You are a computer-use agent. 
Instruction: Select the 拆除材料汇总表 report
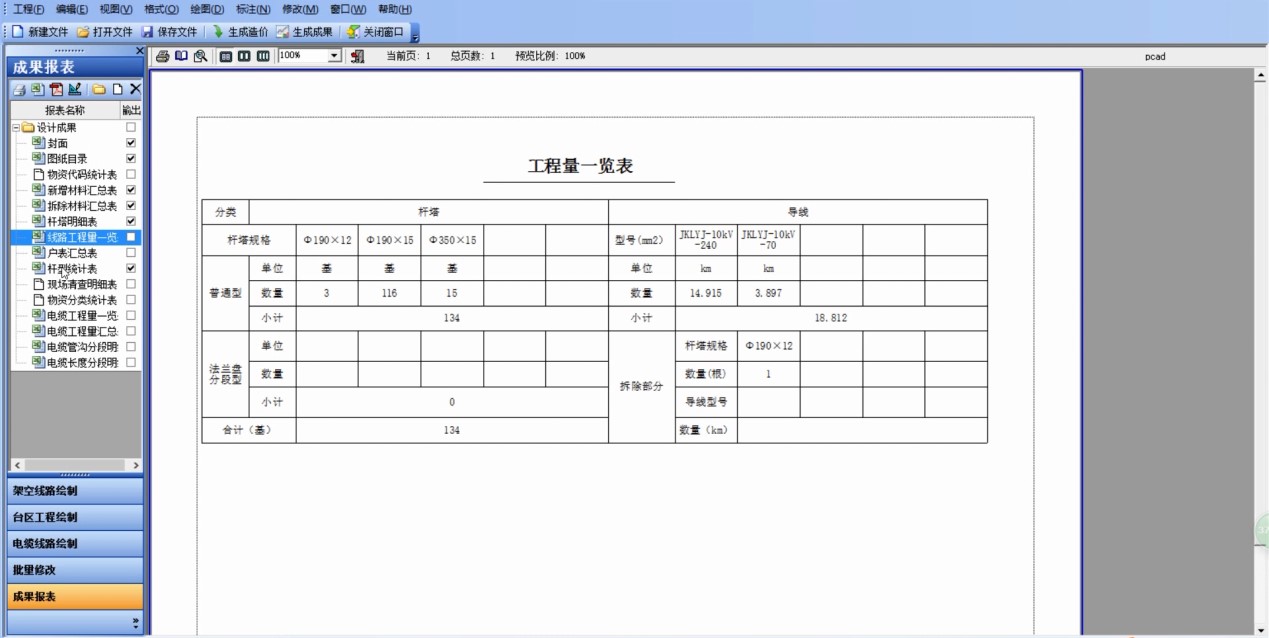coord(82,206)
